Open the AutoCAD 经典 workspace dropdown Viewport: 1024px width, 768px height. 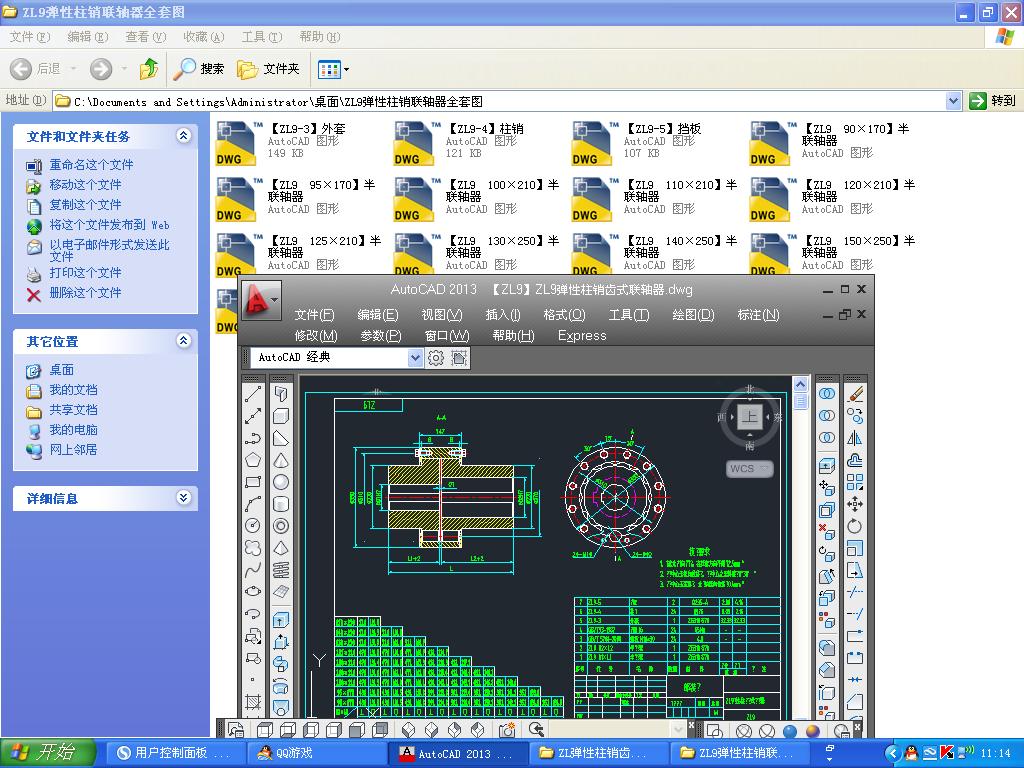[x=416, y=358]
